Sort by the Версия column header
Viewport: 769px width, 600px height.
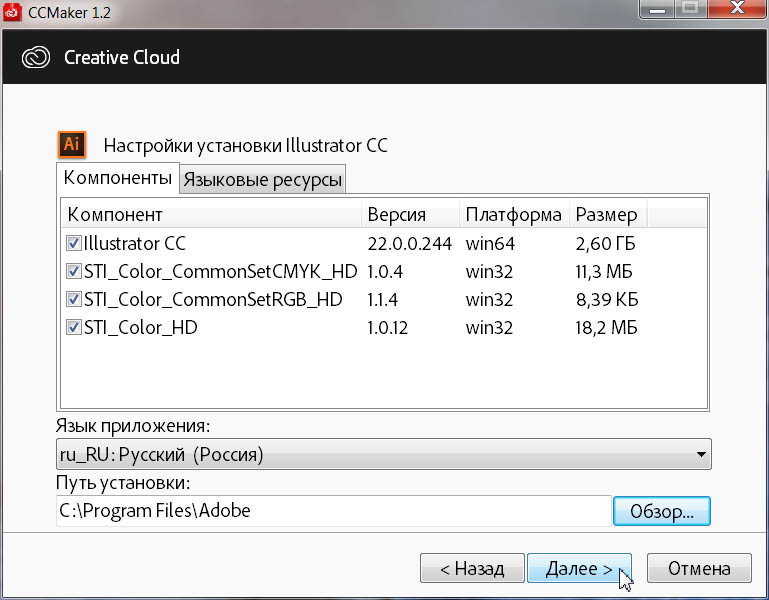[411, 214]
